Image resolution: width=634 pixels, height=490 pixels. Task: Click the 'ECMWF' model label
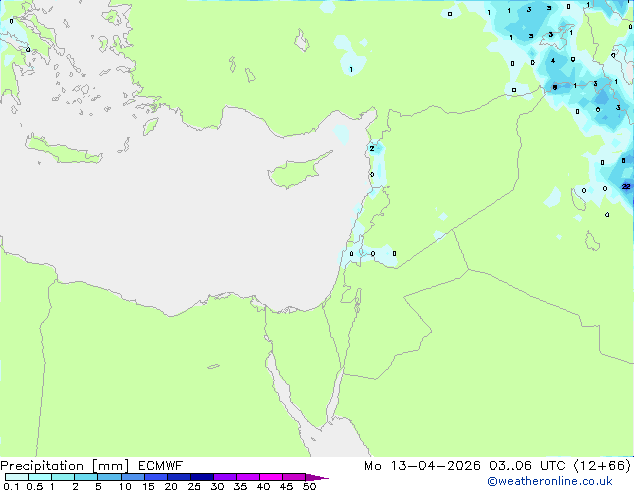(161, 466)
